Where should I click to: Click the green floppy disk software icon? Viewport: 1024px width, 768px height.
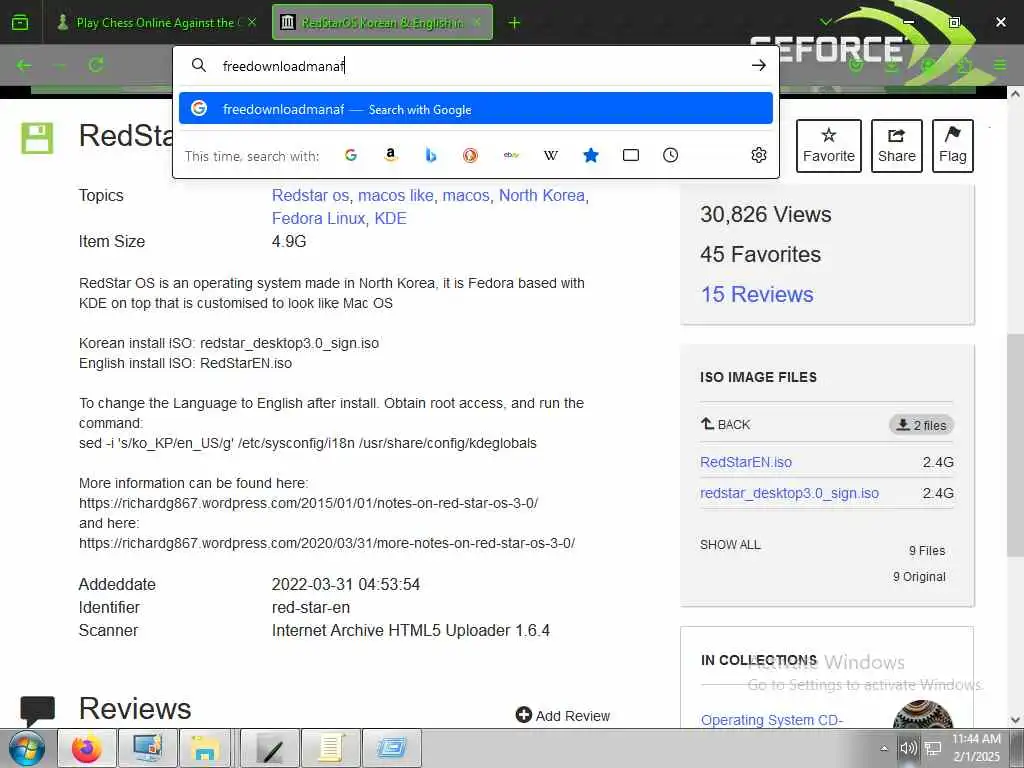click(37, 138)
